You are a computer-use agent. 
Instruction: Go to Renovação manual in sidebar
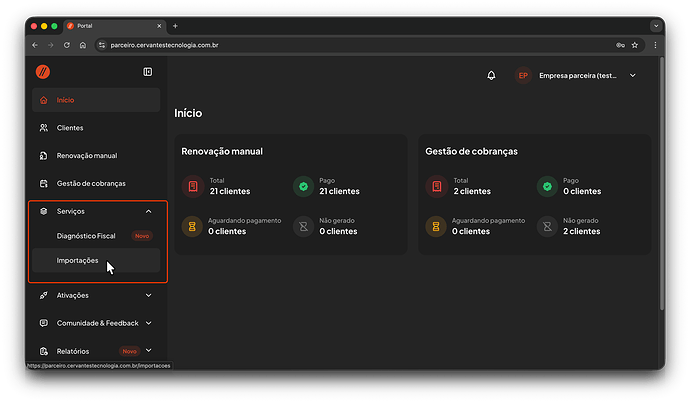coord(86,156)
